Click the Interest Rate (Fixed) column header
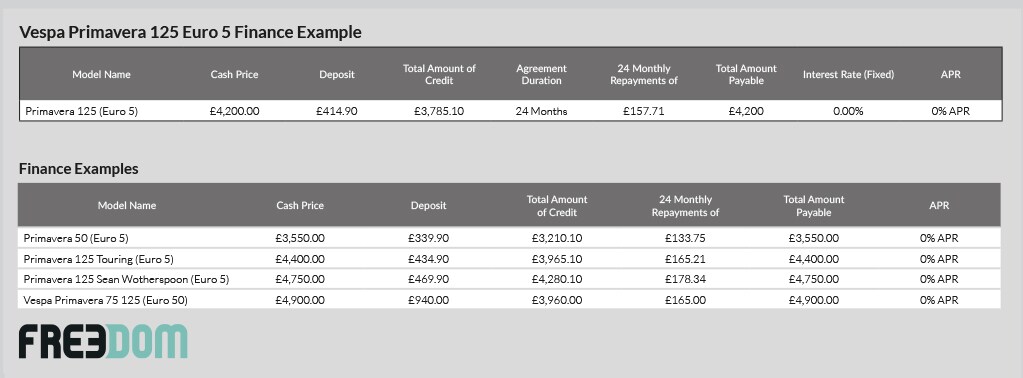Screen dimensions: 1023x378 tap(848, 74)
